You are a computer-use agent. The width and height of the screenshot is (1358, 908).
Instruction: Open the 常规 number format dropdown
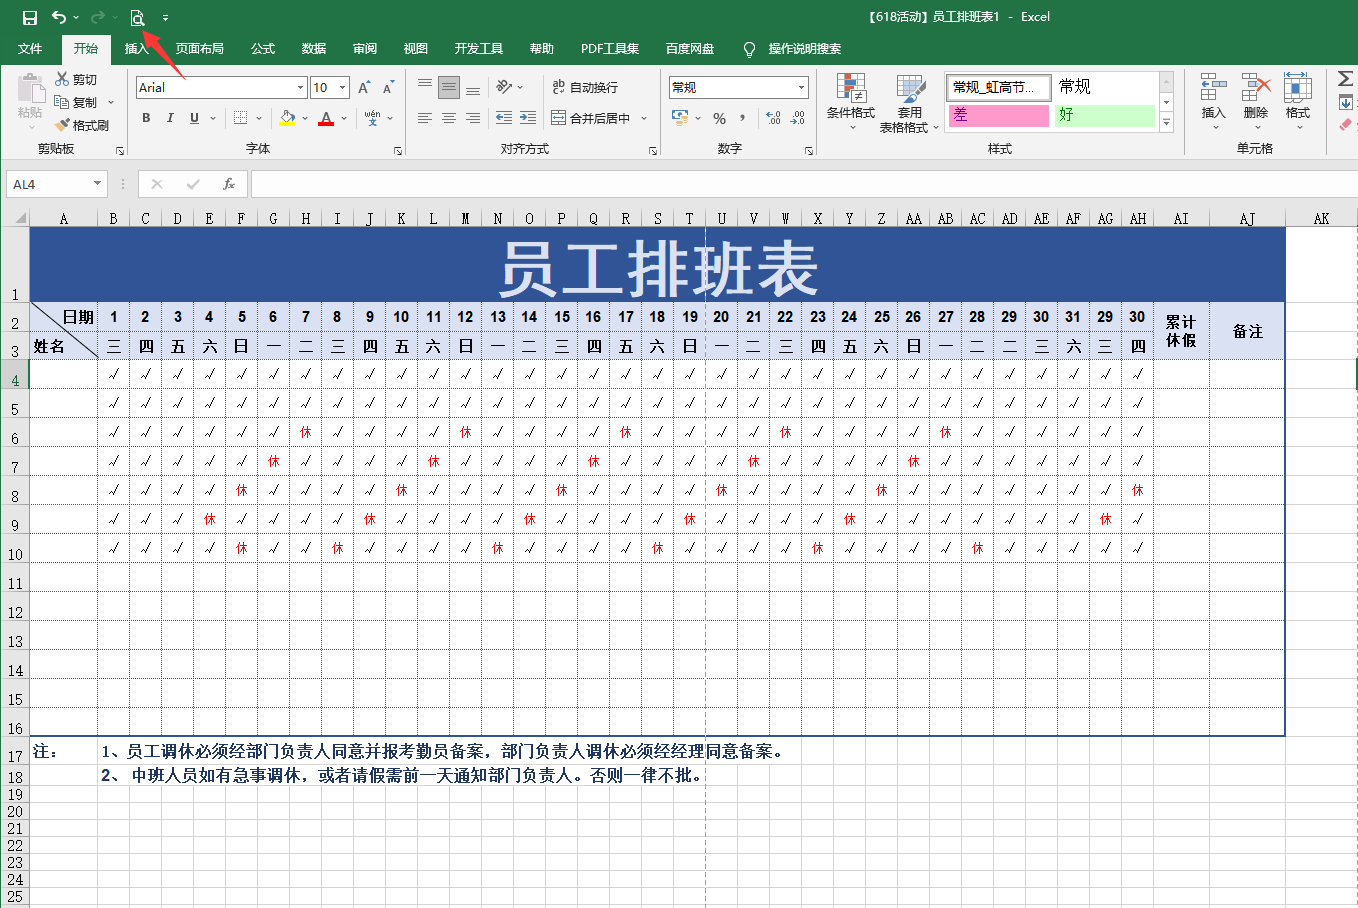pyautogui.click(x=801, y=88)
